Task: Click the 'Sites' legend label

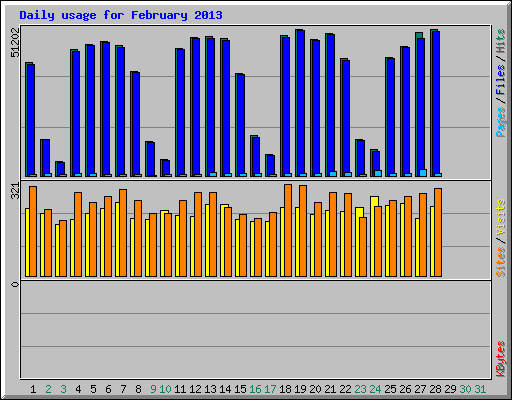Action: (501, 262)
